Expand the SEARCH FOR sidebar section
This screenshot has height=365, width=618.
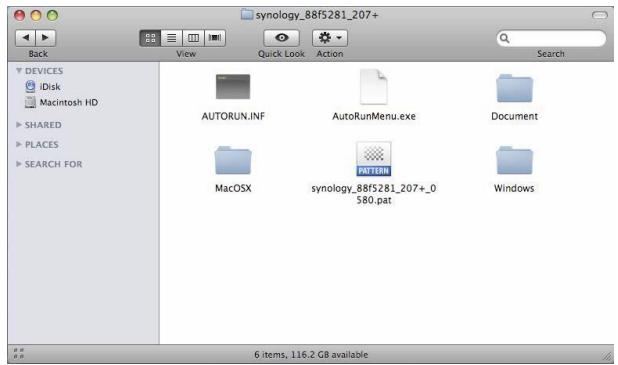(19, 164)
